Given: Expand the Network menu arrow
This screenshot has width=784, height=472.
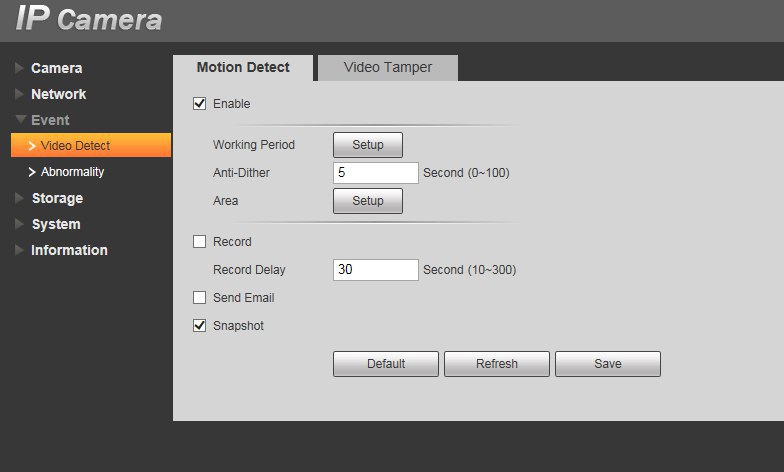Looking at the screenshot, I should click(19, 94).
